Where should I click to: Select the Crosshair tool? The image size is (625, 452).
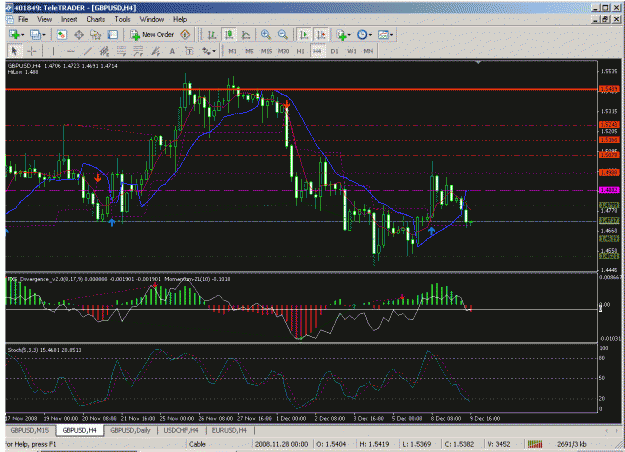pyautogui.click(x=31, y=51)
